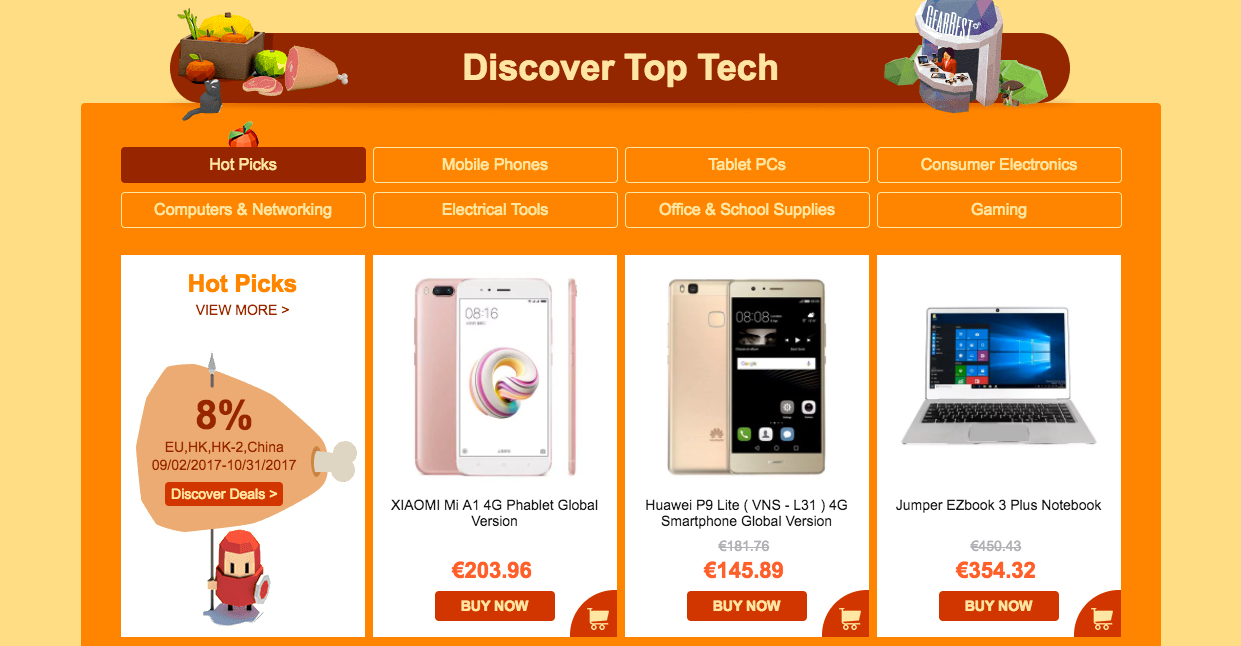The image size is (1241, 646).
Task: Open the Tablet PCs category
Action: [x=747, y=165]
